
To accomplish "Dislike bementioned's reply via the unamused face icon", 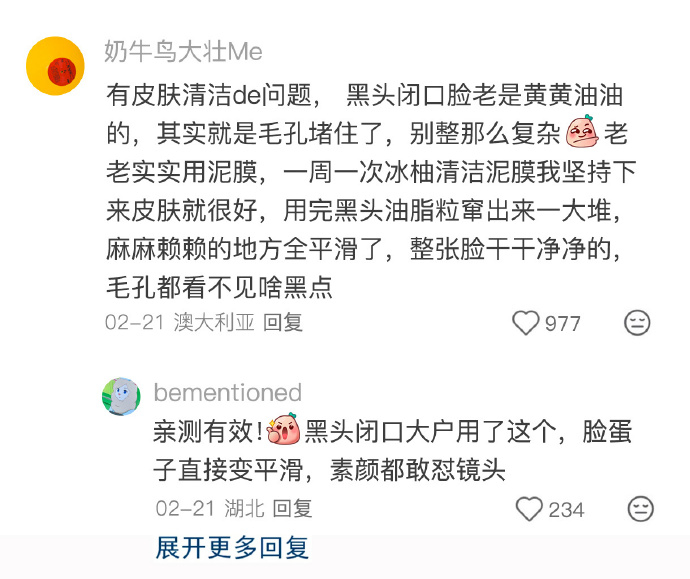I will point(640,509).
